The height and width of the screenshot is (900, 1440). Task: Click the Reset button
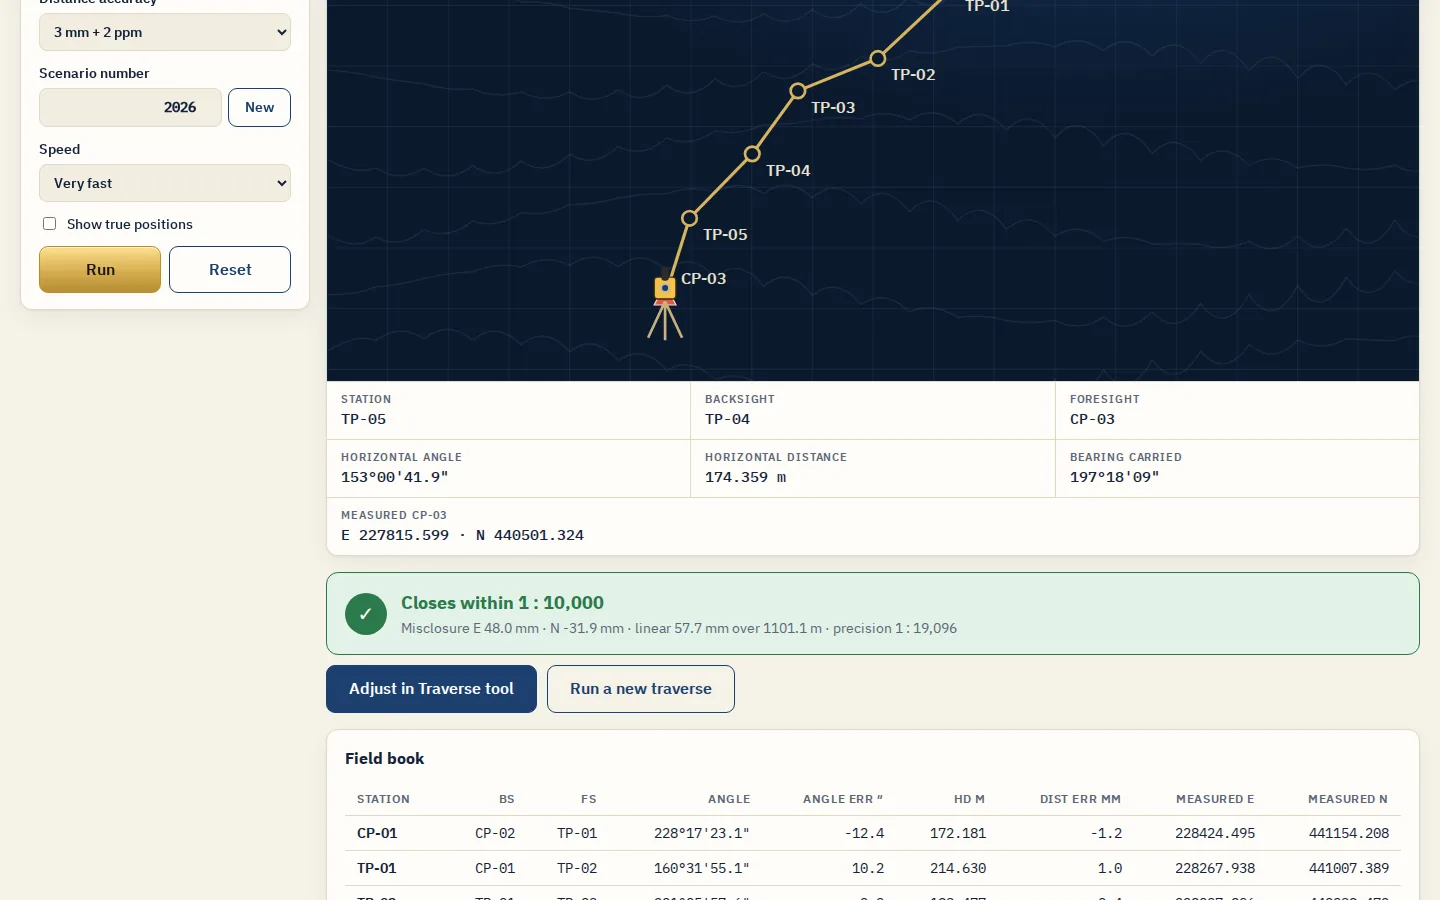point(230,270)
